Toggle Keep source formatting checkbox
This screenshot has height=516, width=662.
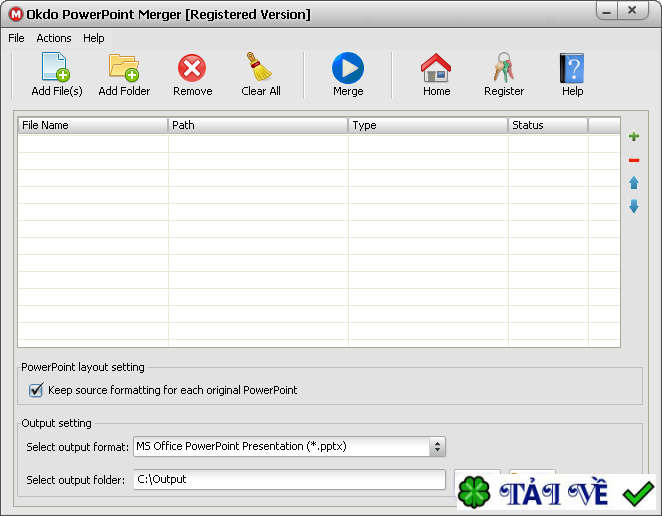tap(36, 390)
